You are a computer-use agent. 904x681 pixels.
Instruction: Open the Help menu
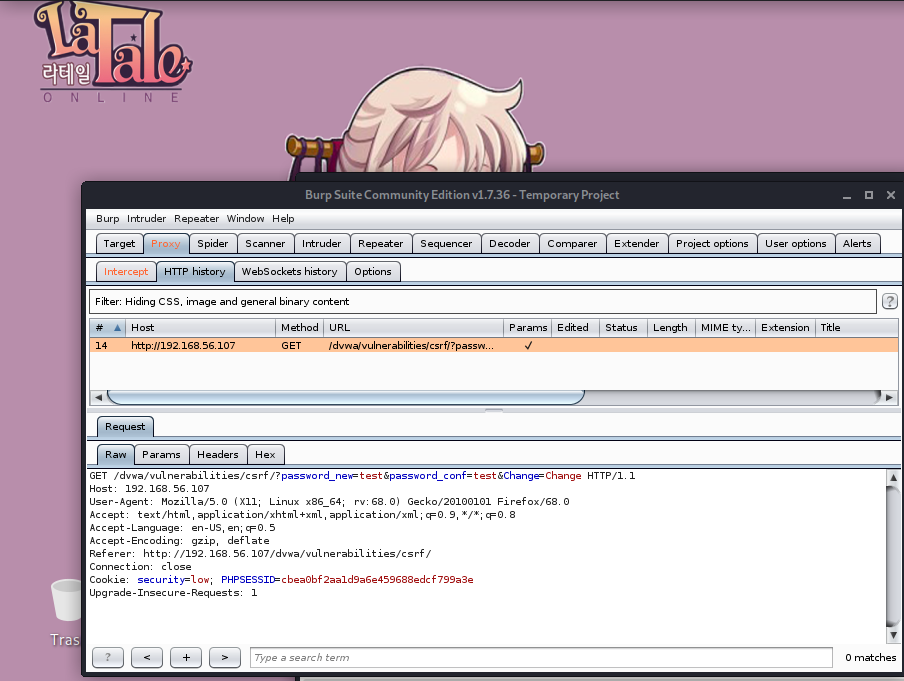tap(283, 219)
